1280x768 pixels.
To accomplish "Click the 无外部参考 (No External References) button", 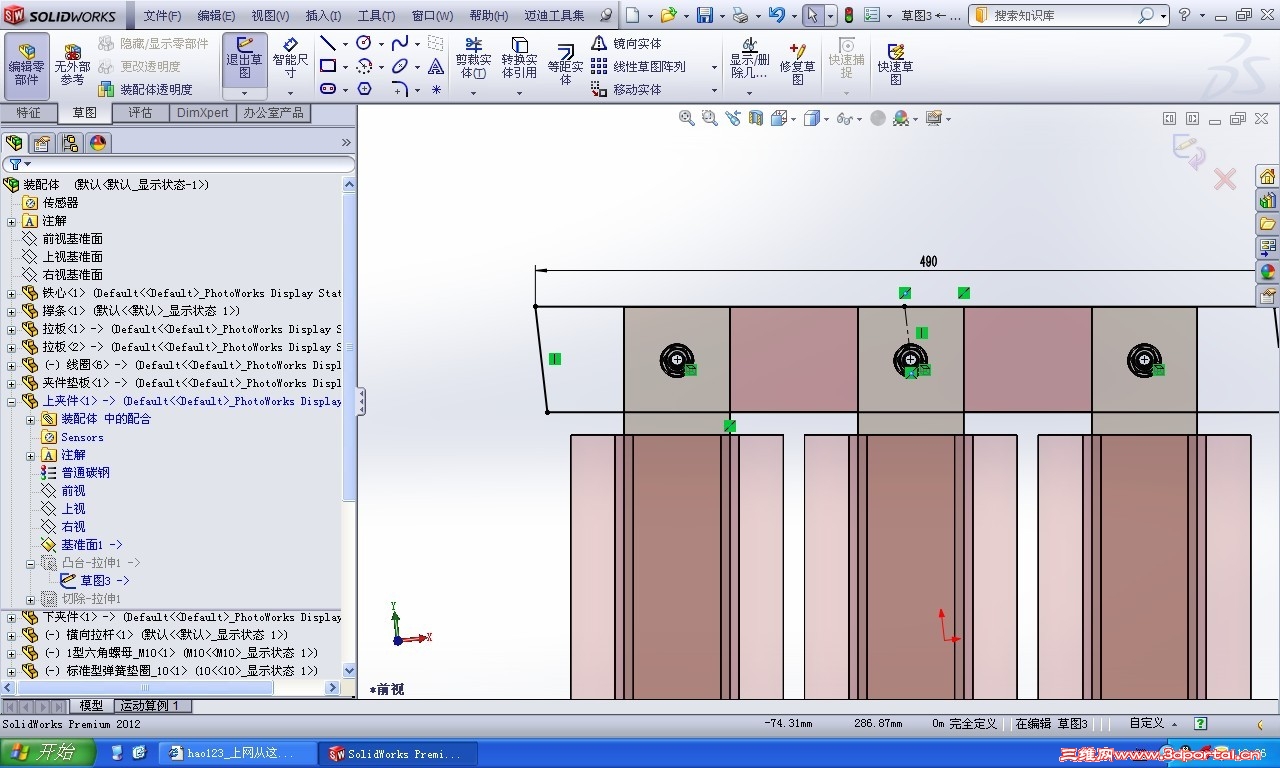I will [72, 65].
